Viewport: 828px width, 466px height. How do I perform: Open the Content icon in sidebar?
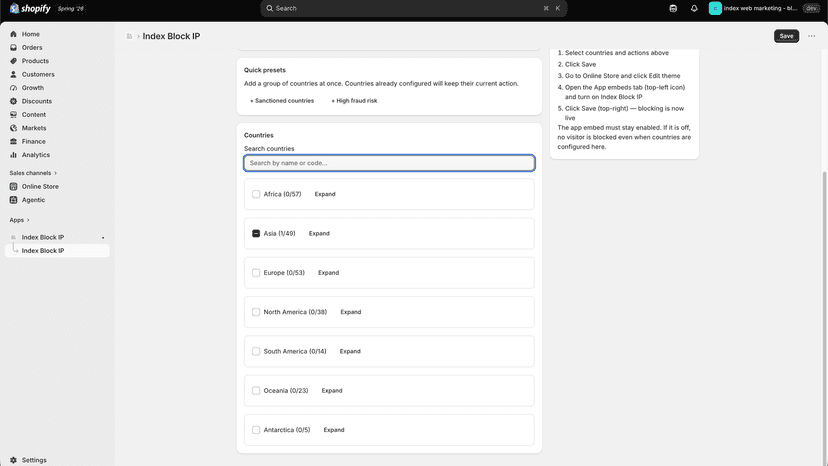tap(14, 115)
